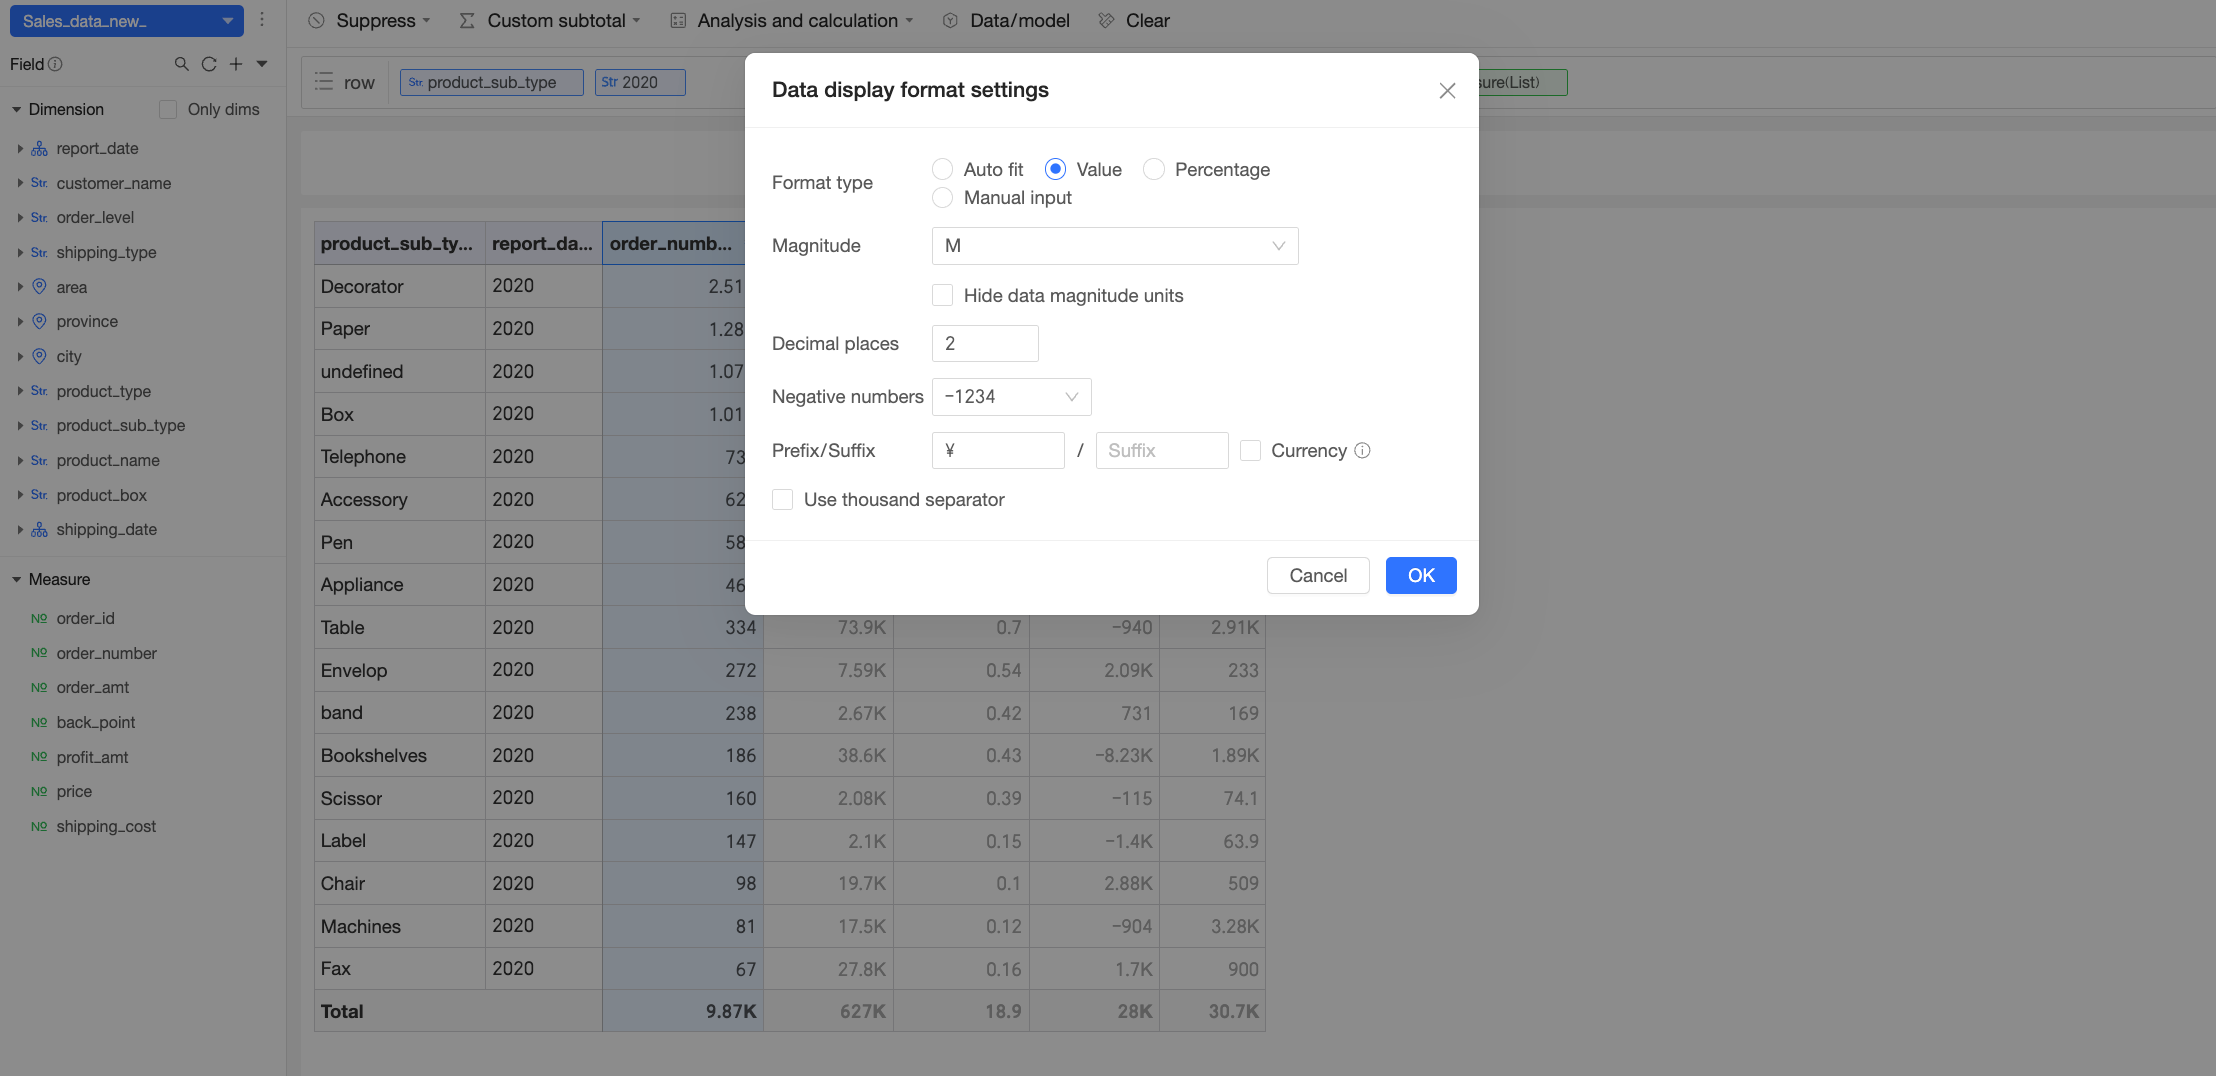Click the province location pin icon
The height and width of the screenshot is (1076, 2216).
39,321
